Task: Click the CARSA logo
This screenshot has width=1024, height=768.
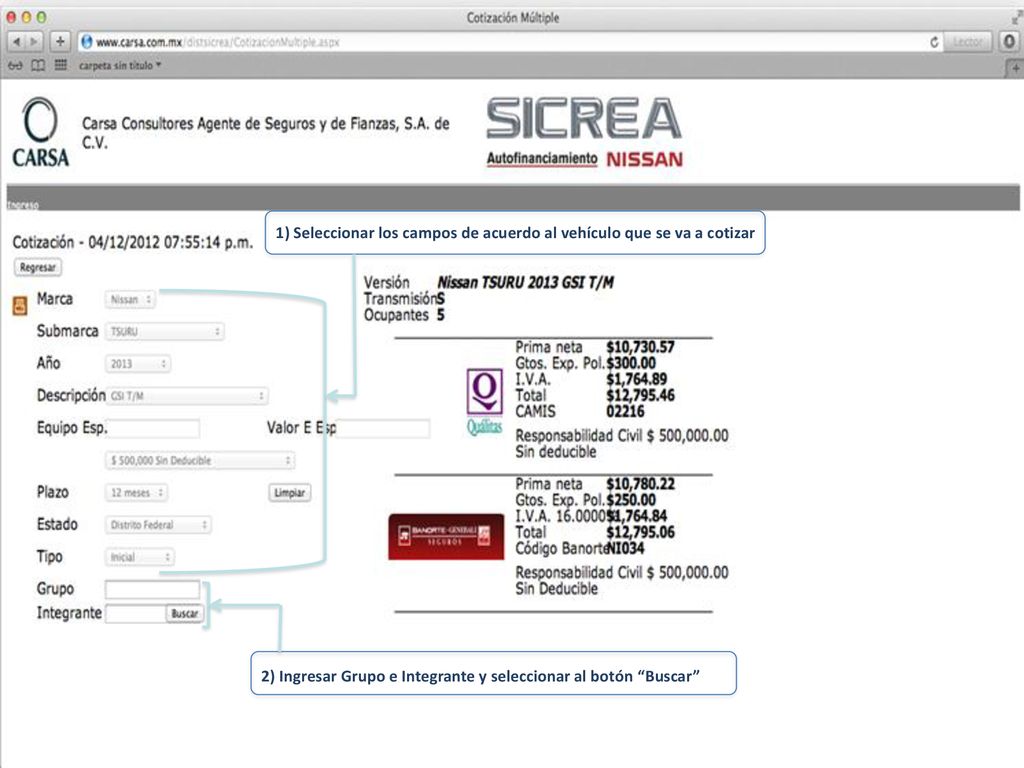Action: tap(40, 133)
